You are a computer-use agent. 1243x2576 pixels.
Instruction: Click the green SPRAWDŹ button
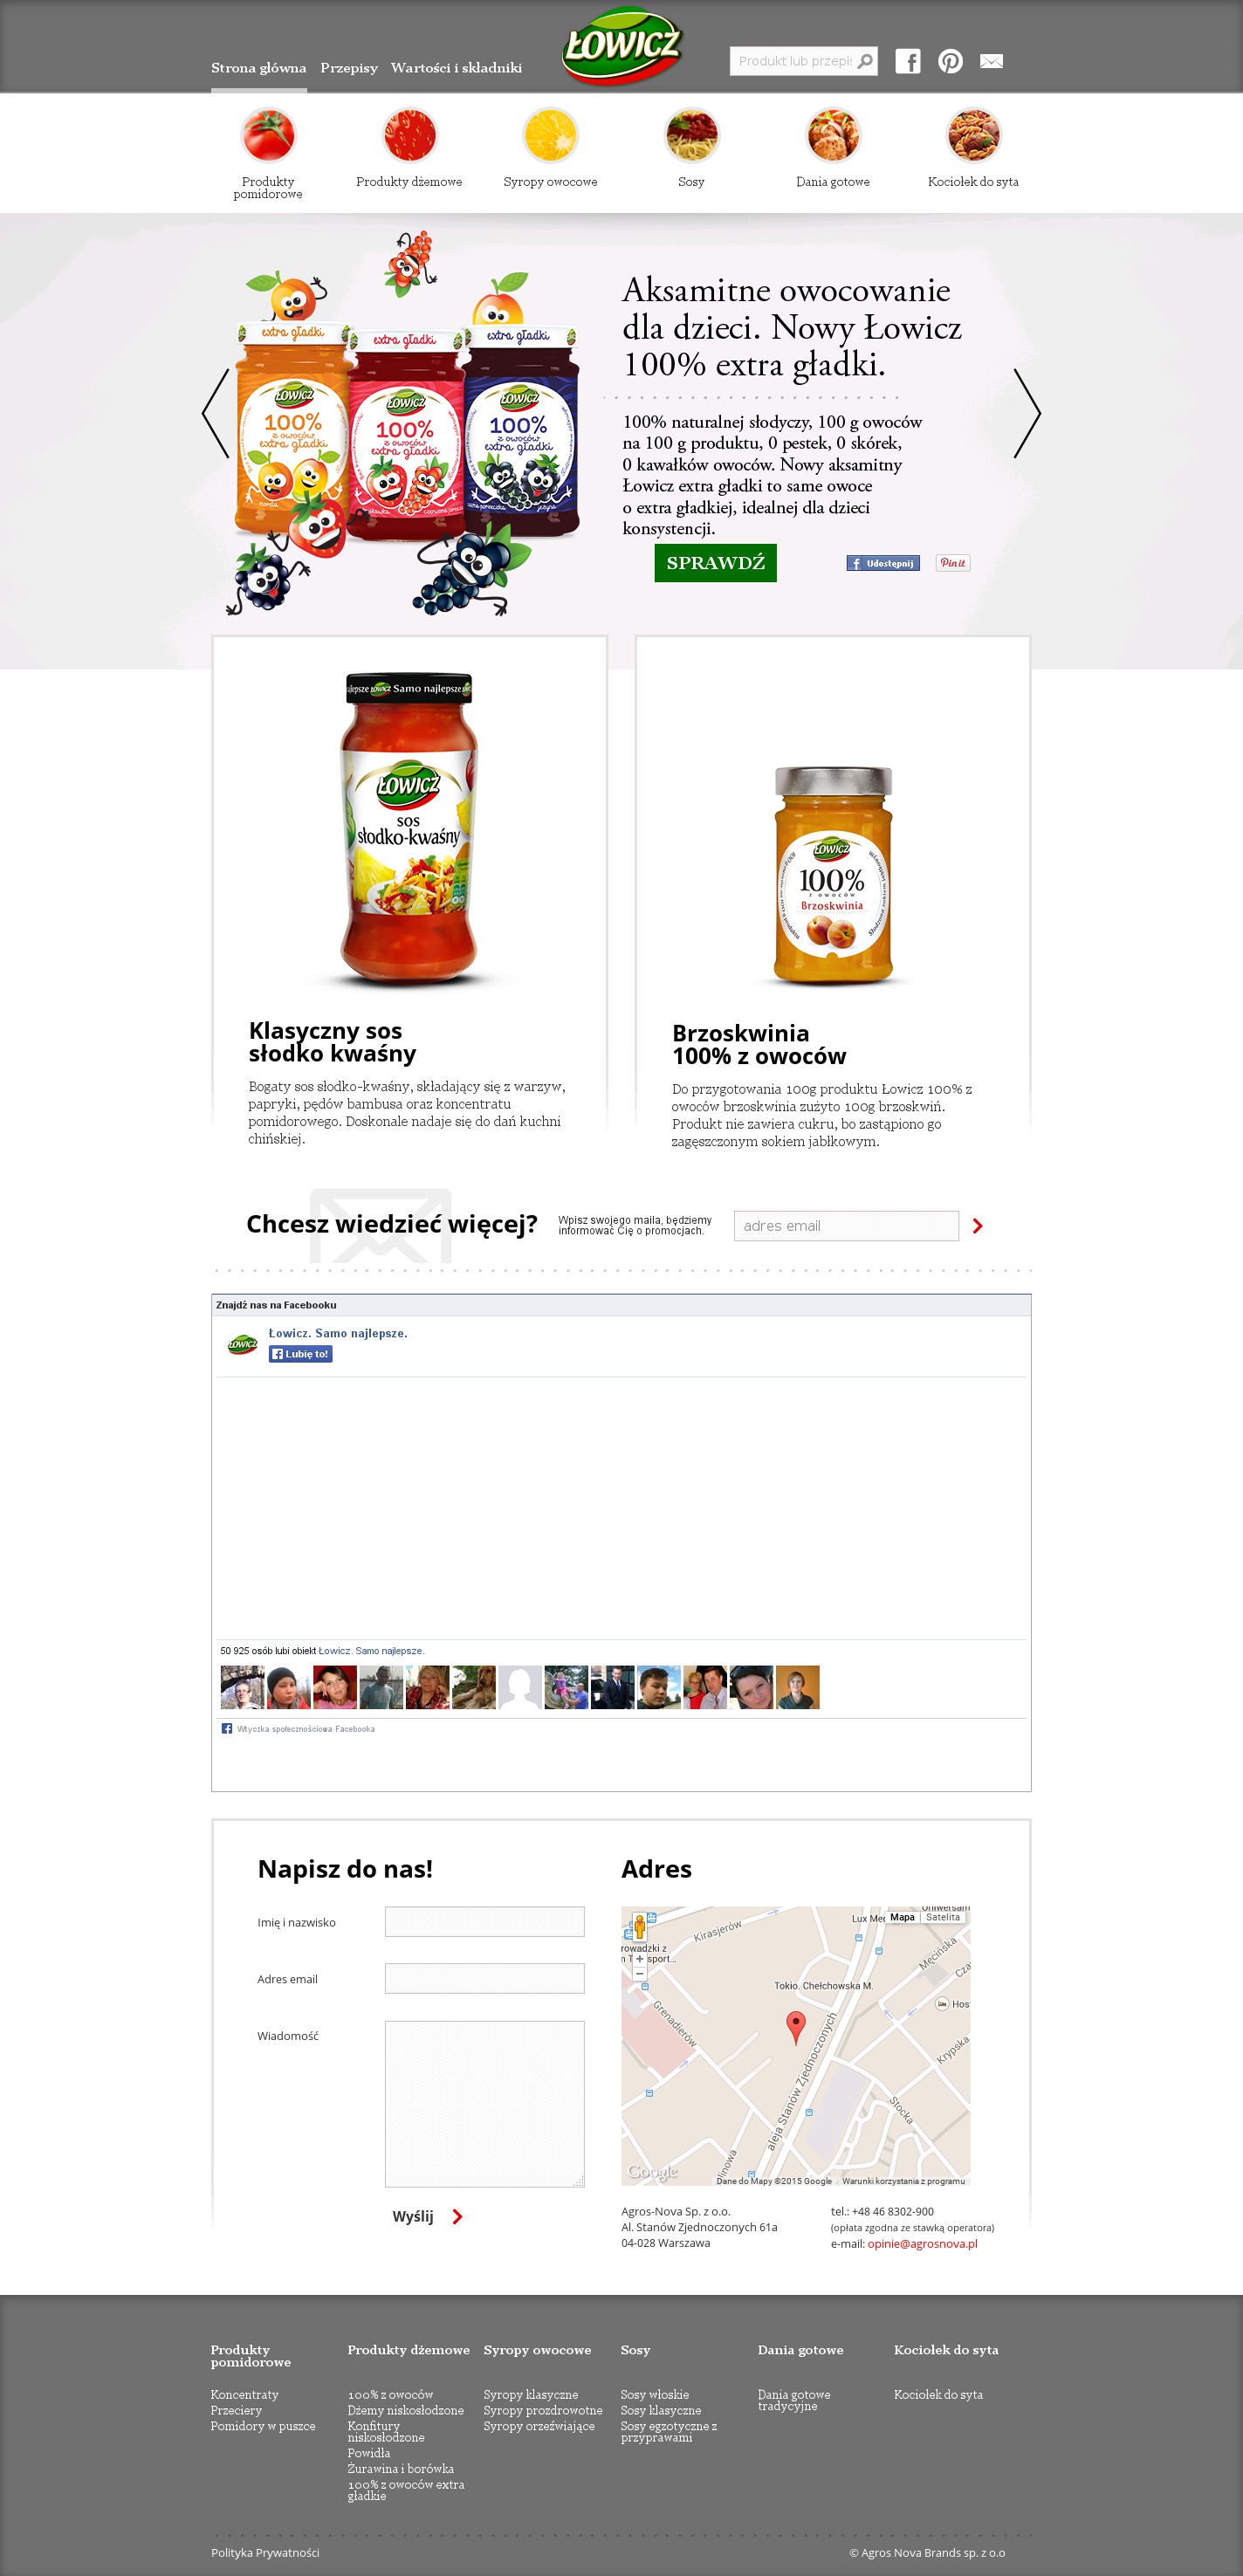[x=715, y=563]
